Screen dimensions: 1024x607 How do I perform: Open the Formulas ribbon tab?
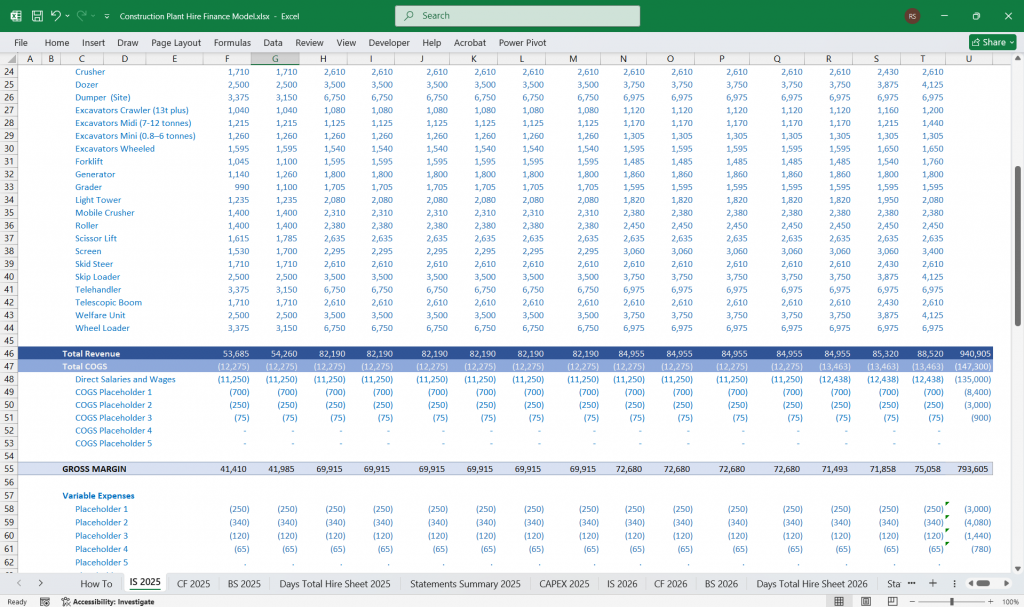[232, 43]
